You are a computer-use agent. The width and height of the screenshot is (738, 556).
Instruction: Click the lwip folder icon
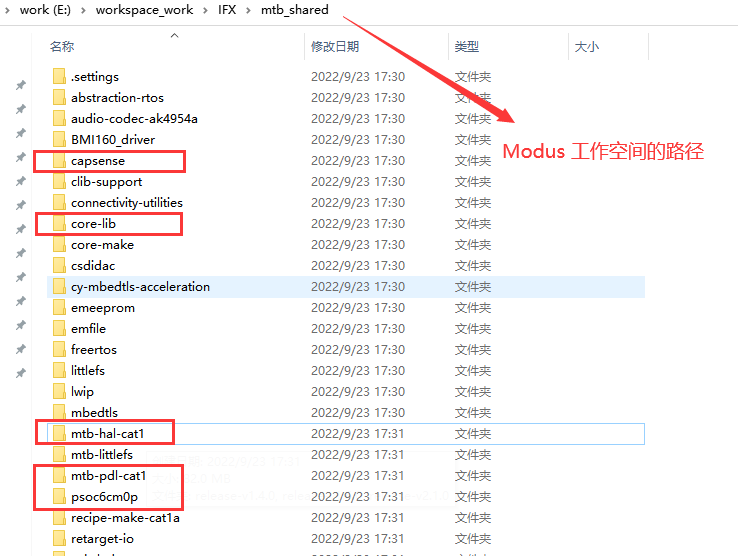coord(59,392)
